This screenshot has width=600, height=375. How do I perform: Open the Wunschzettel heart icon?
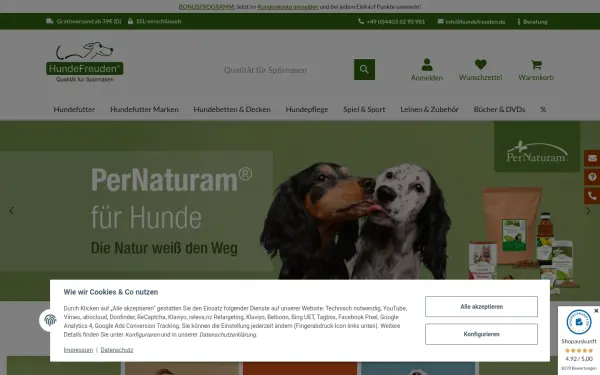point(481,70)
